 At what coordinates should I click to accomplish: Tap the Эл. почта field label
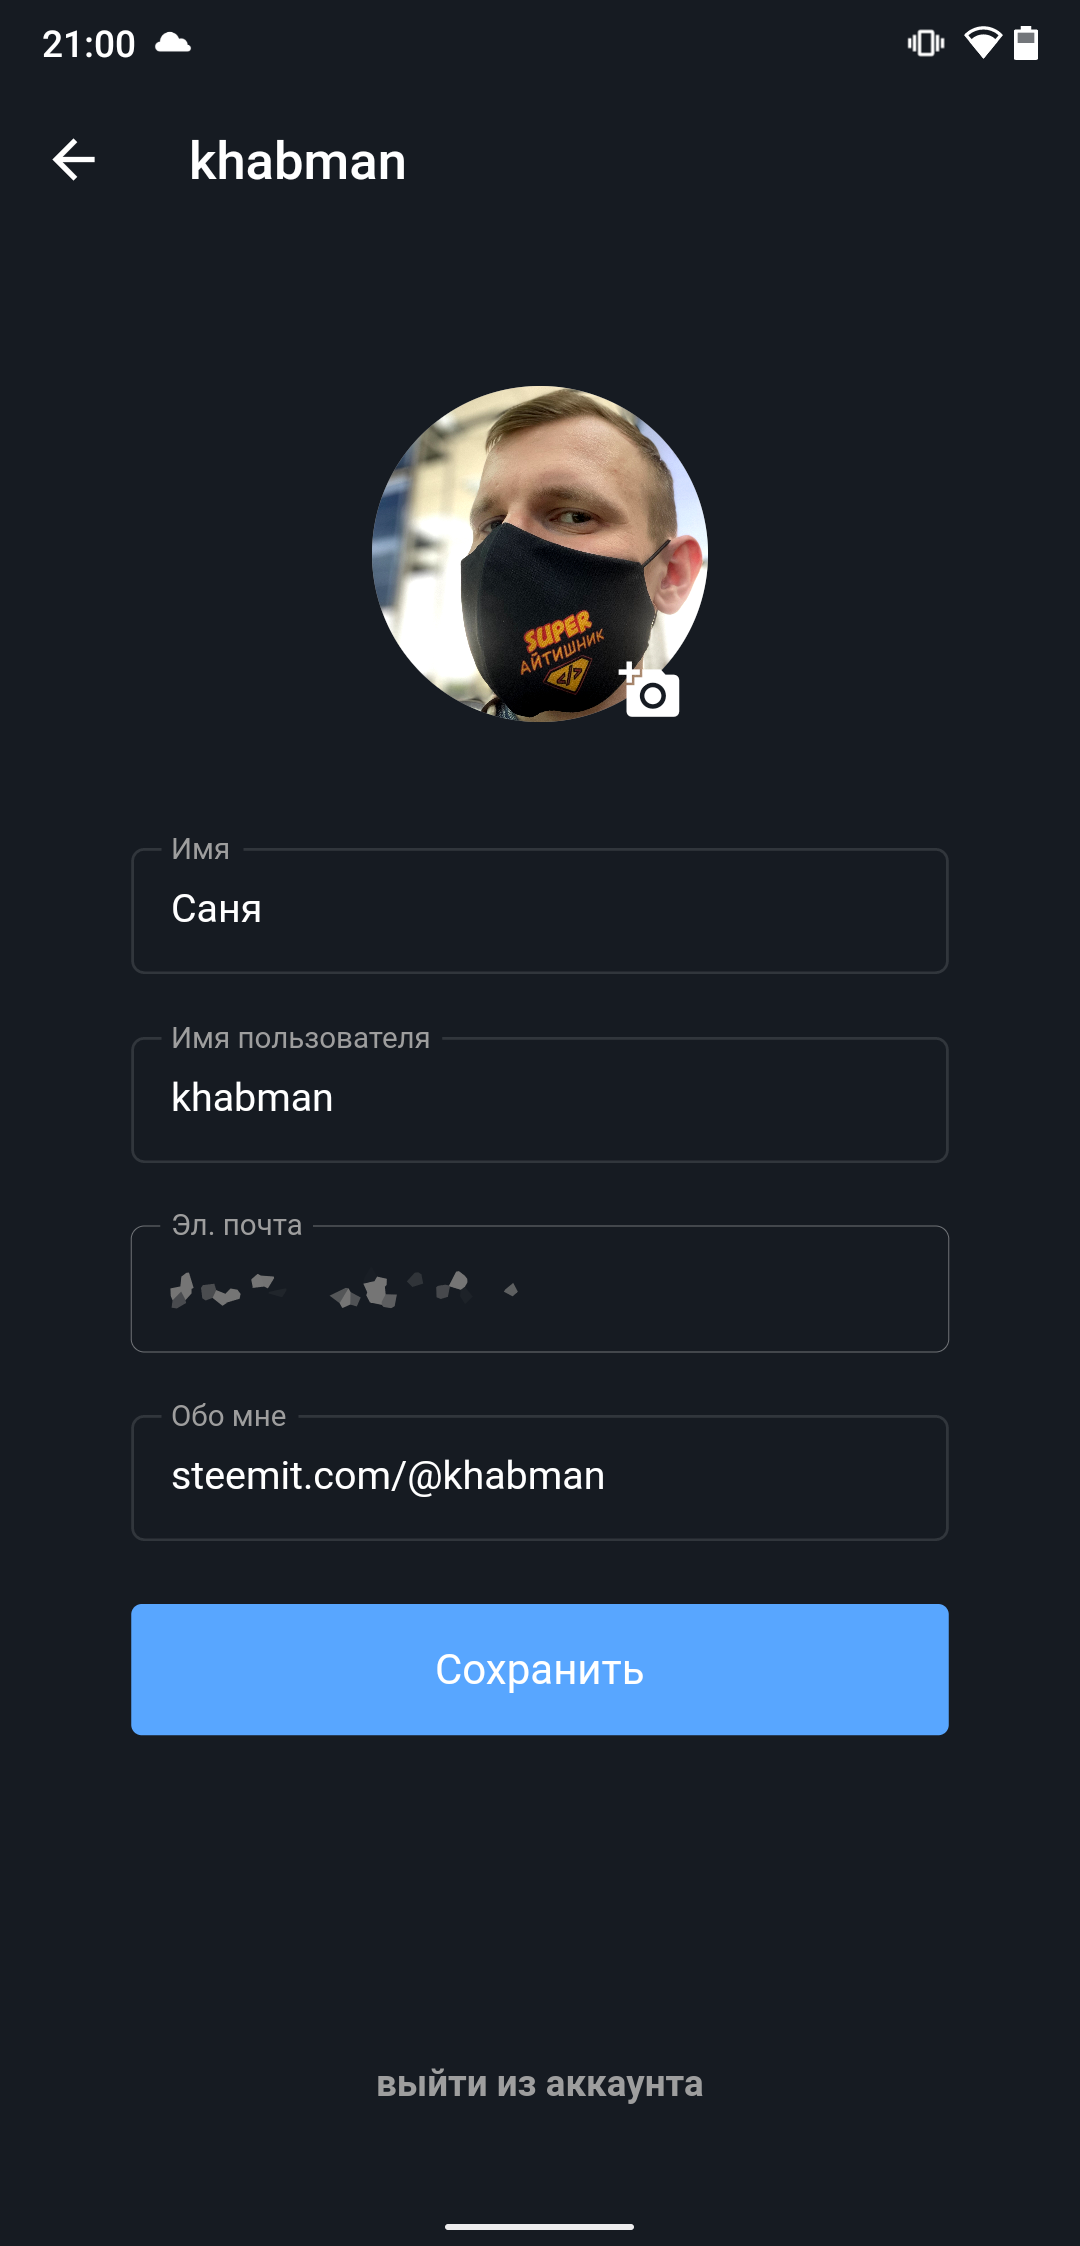[x=237, y=1225]
